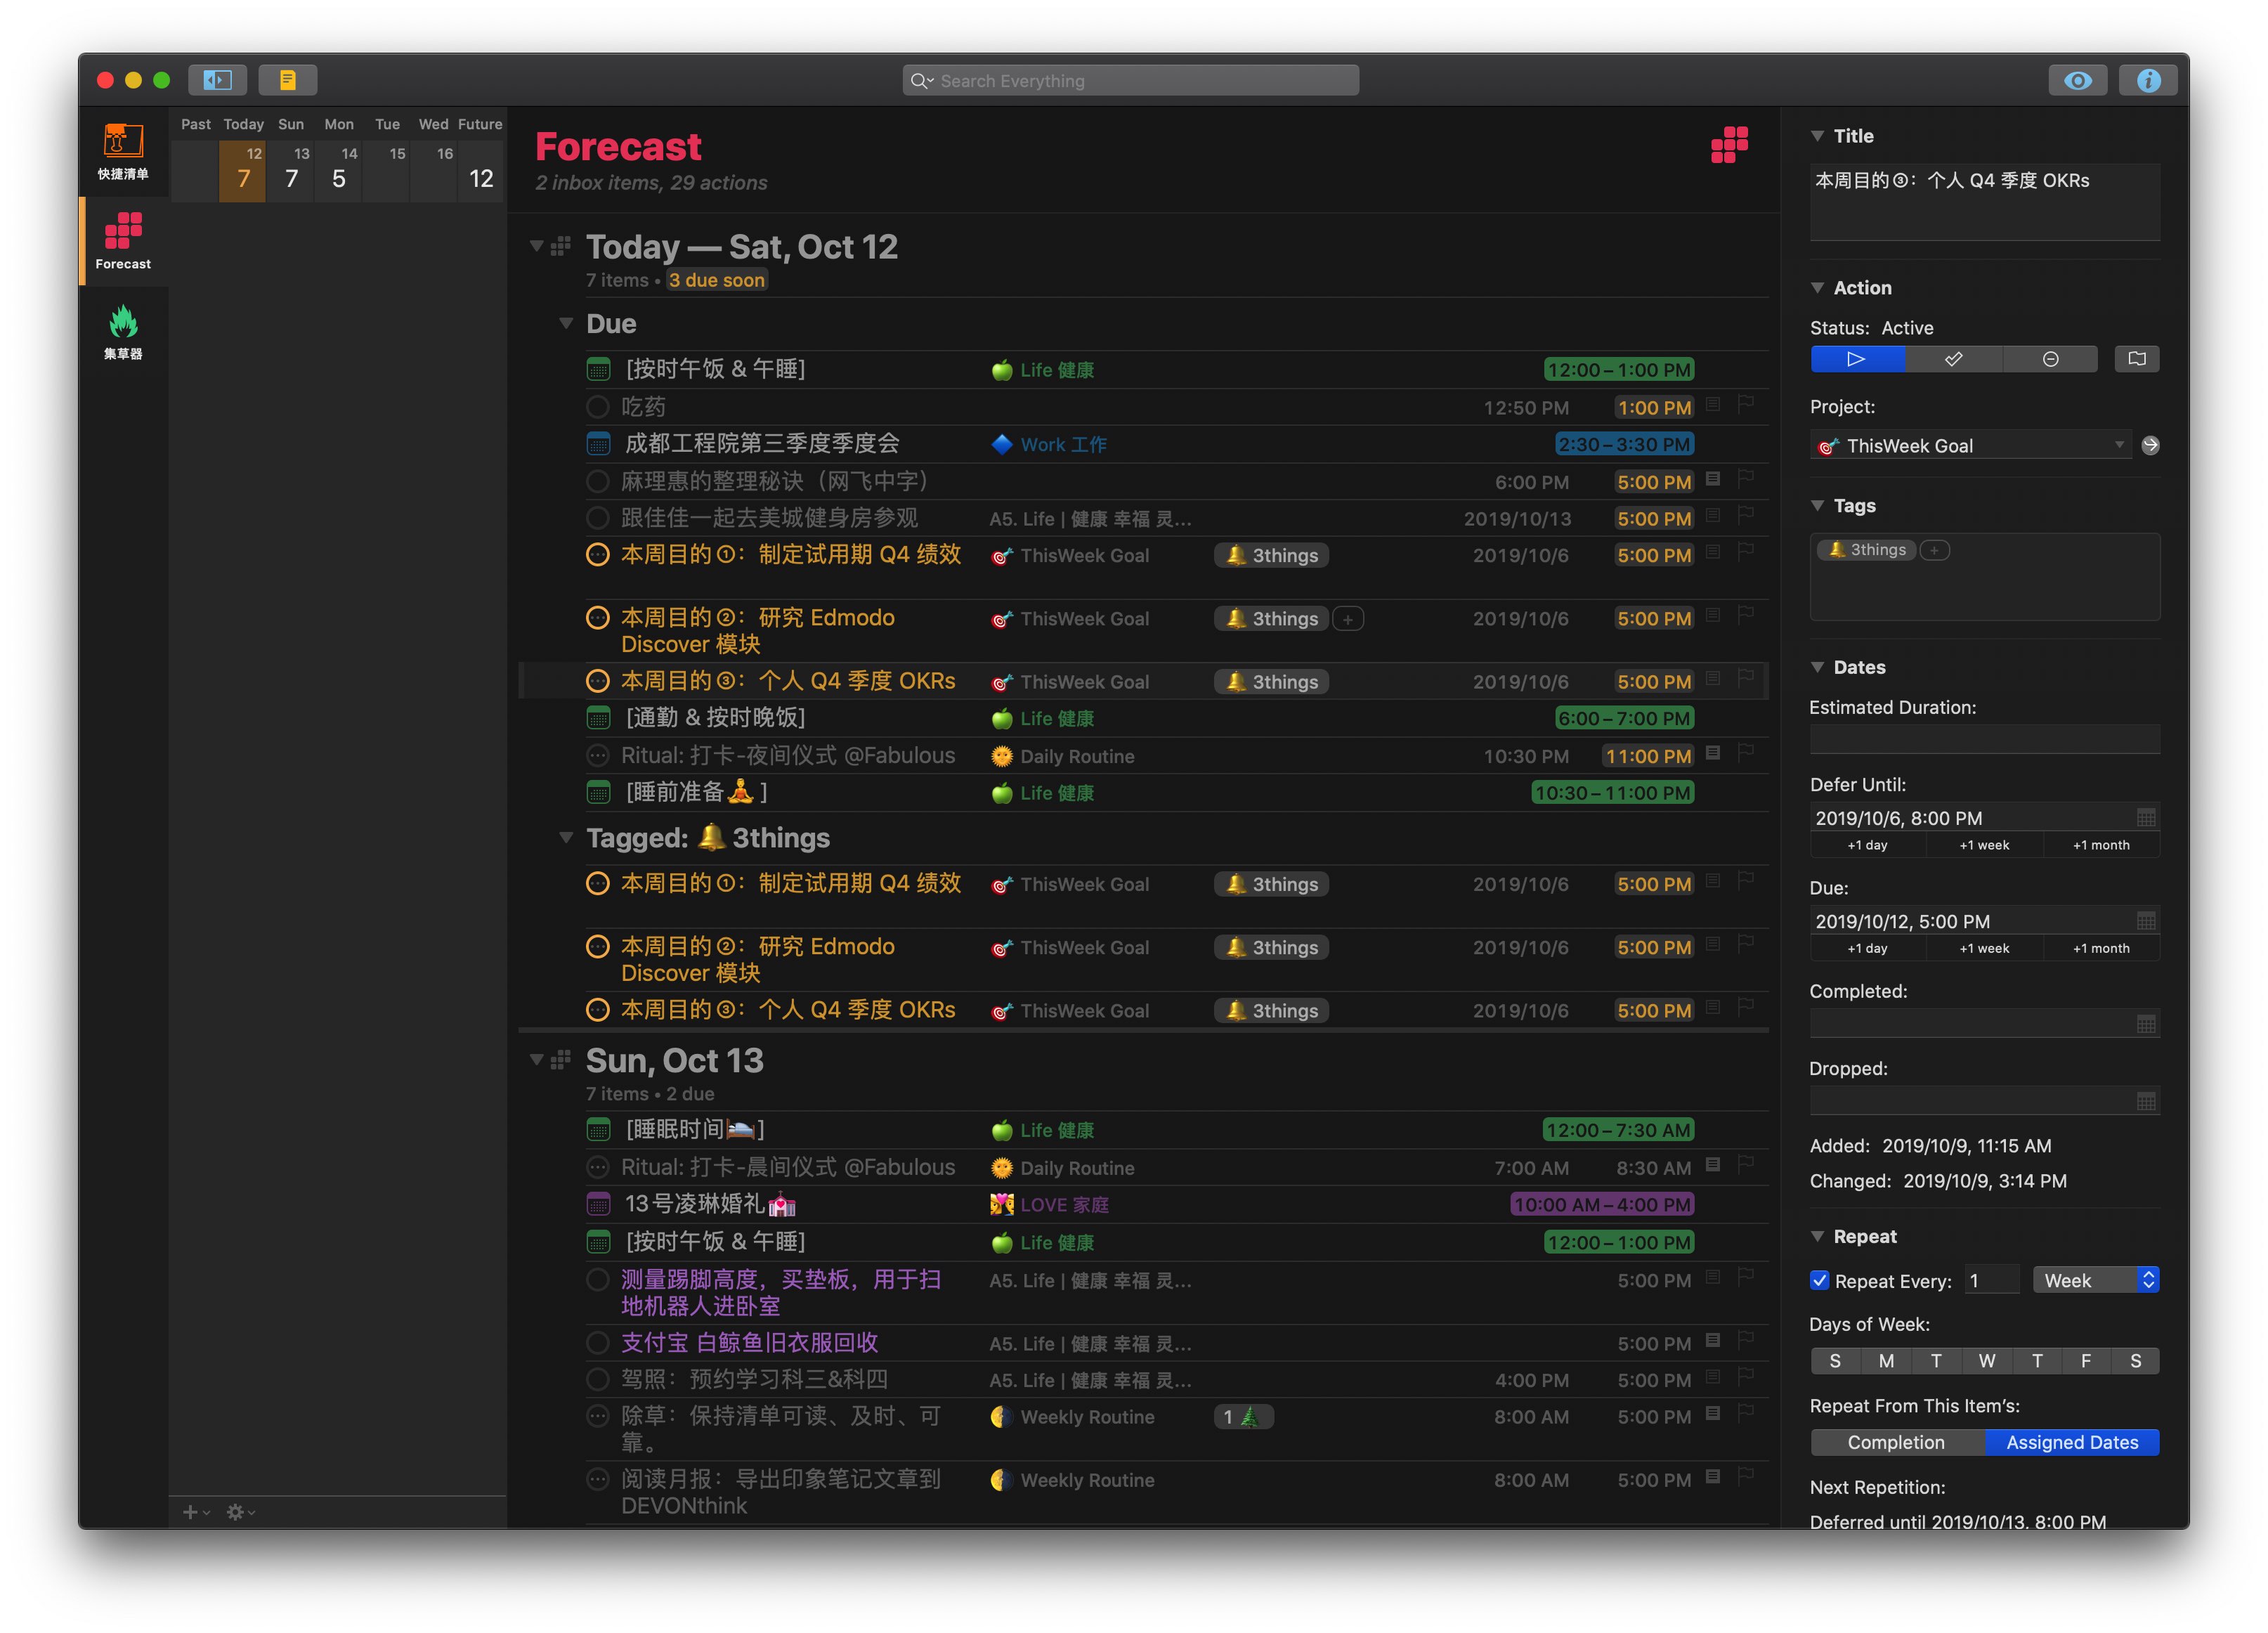Toggle the sidebar visibility toolbar button
Viewport: 2268px width, 1633px height.
click(218, 80)
